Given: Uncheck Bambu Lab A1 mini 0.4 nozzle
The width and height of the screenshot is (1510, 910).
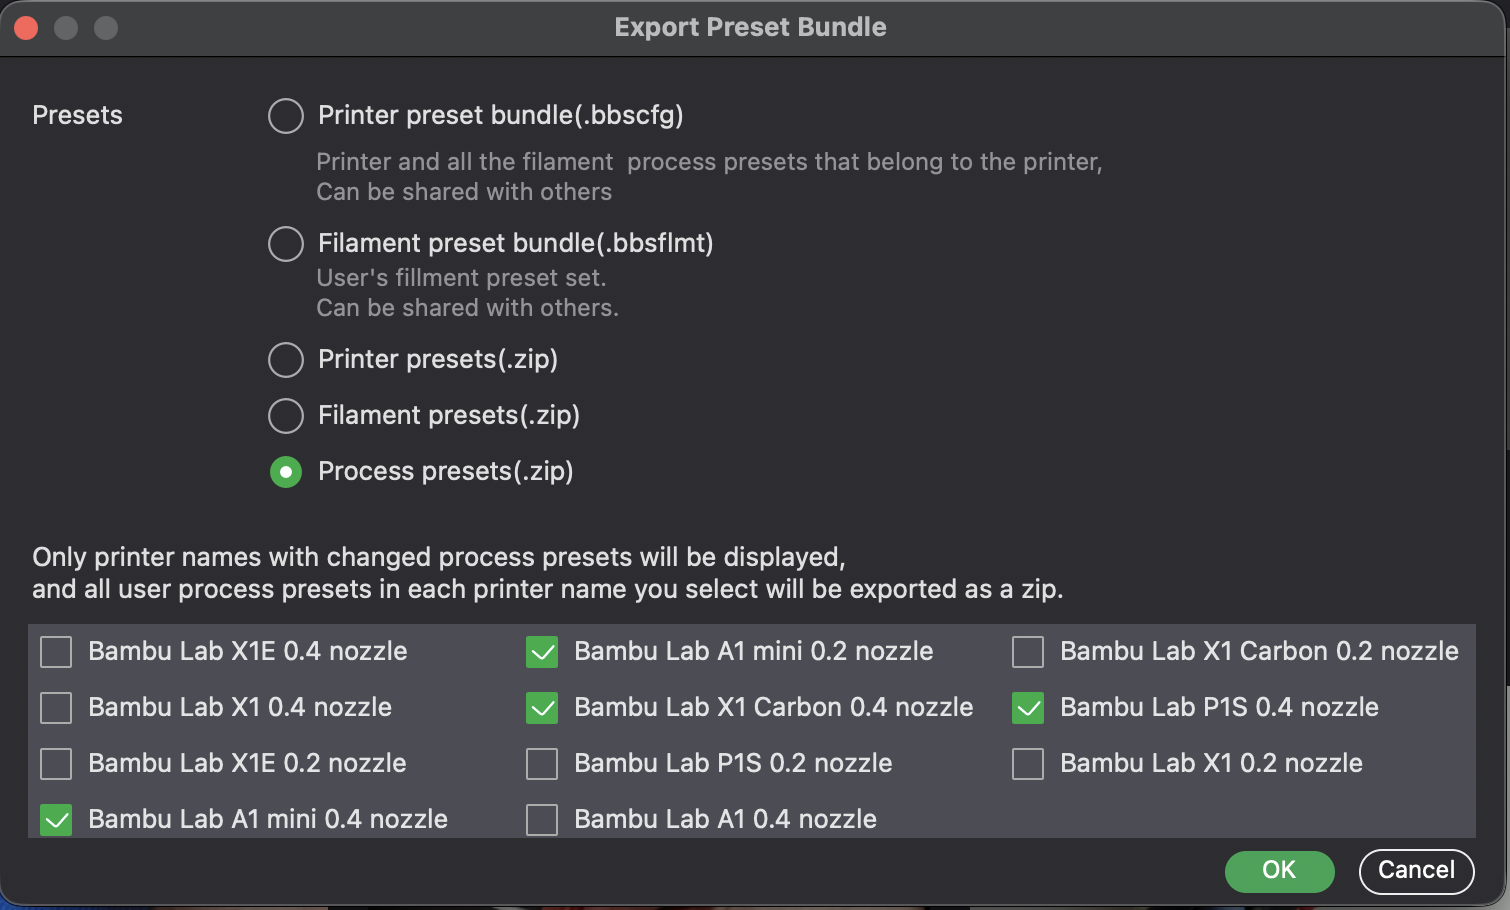Looking at the screenshot, I should [55, 820].
